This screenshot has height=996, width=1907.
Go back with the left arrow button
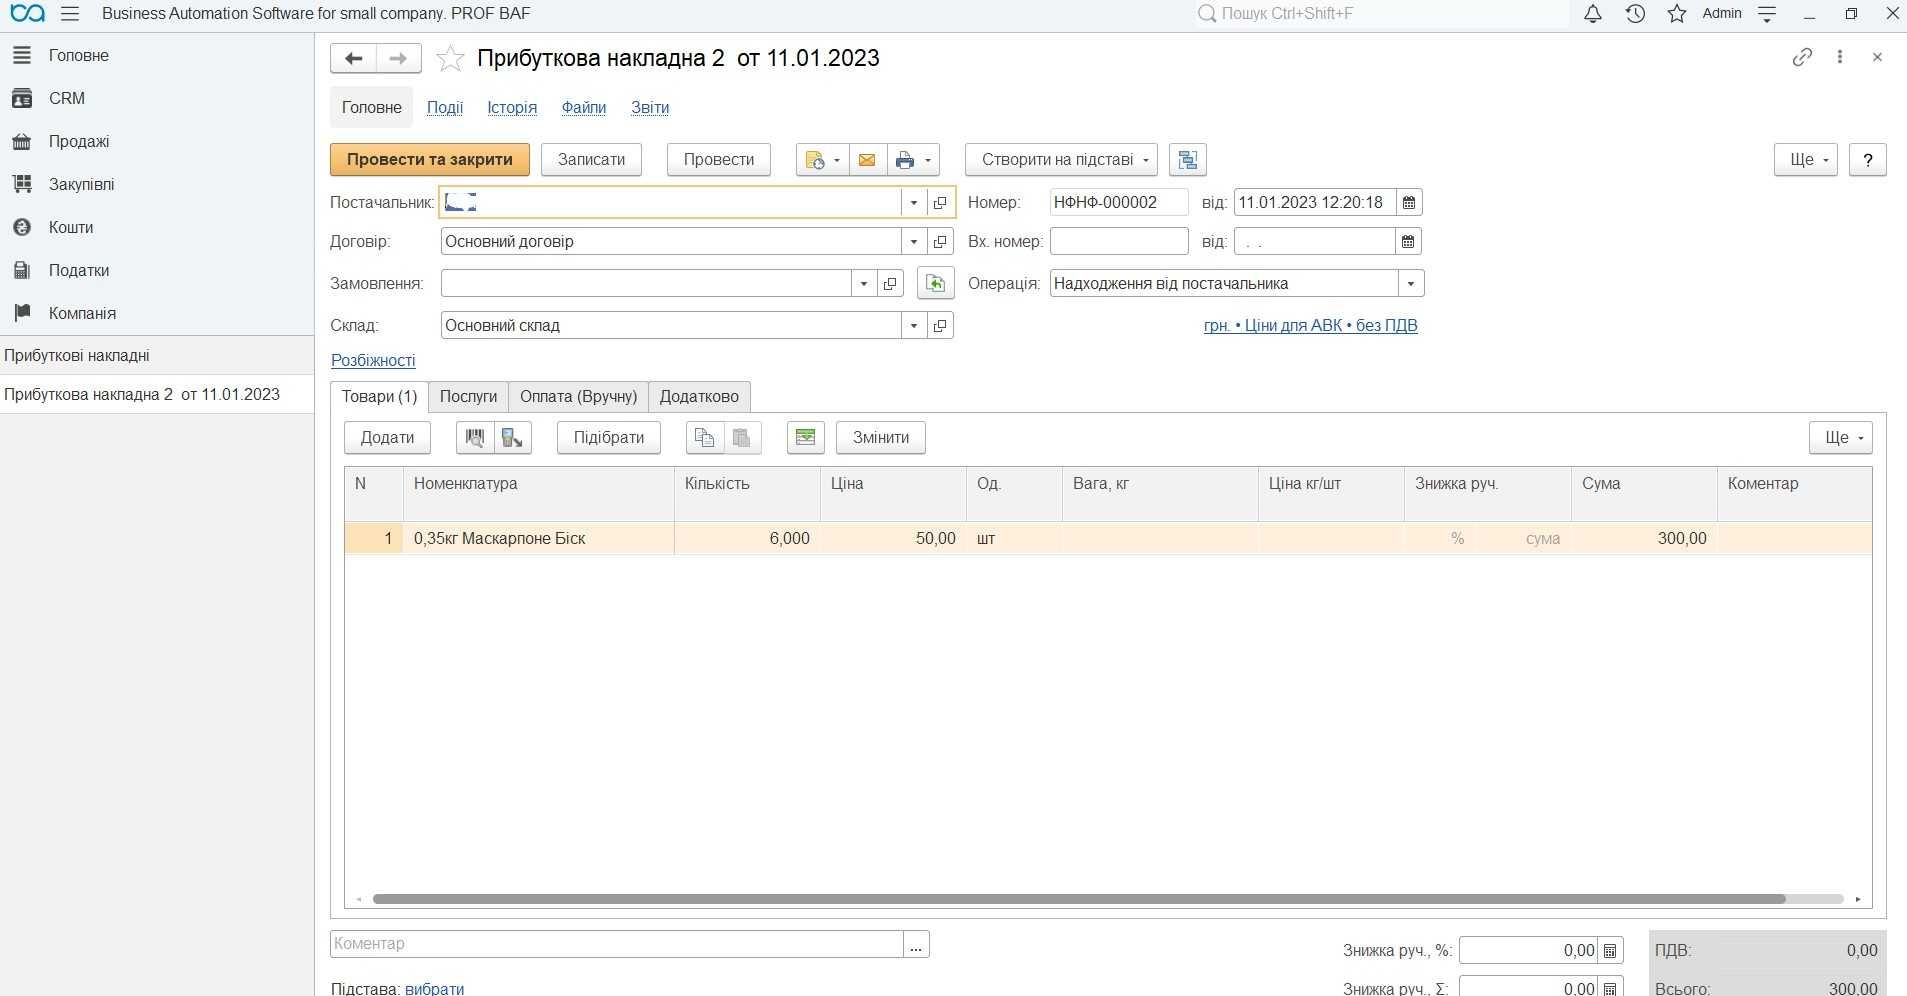(353, 58)
